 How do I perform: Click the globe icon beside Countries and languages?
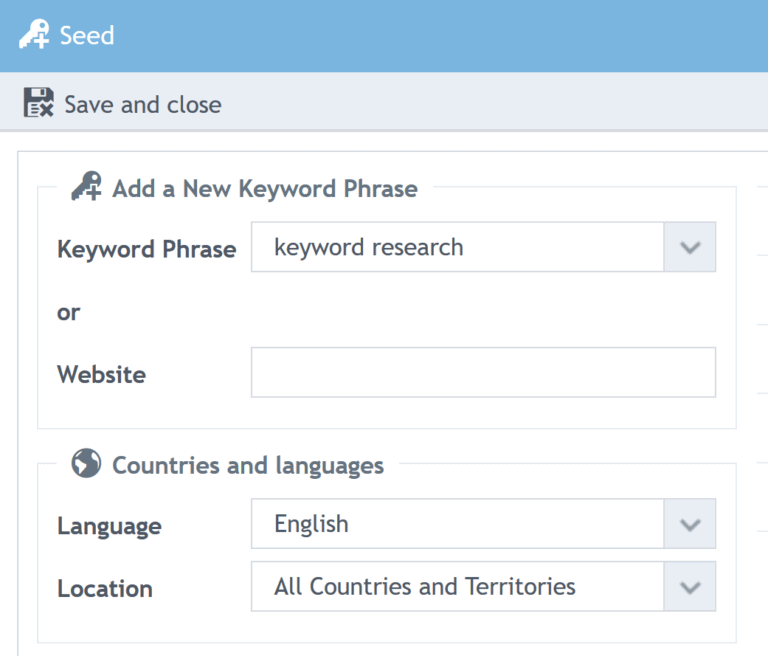87,464
